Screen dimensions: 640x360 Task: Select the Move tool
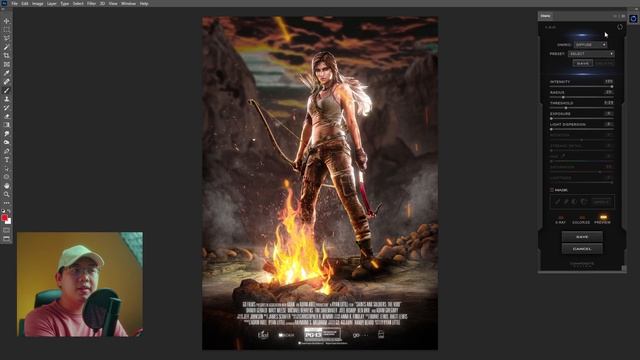point(7,21)
